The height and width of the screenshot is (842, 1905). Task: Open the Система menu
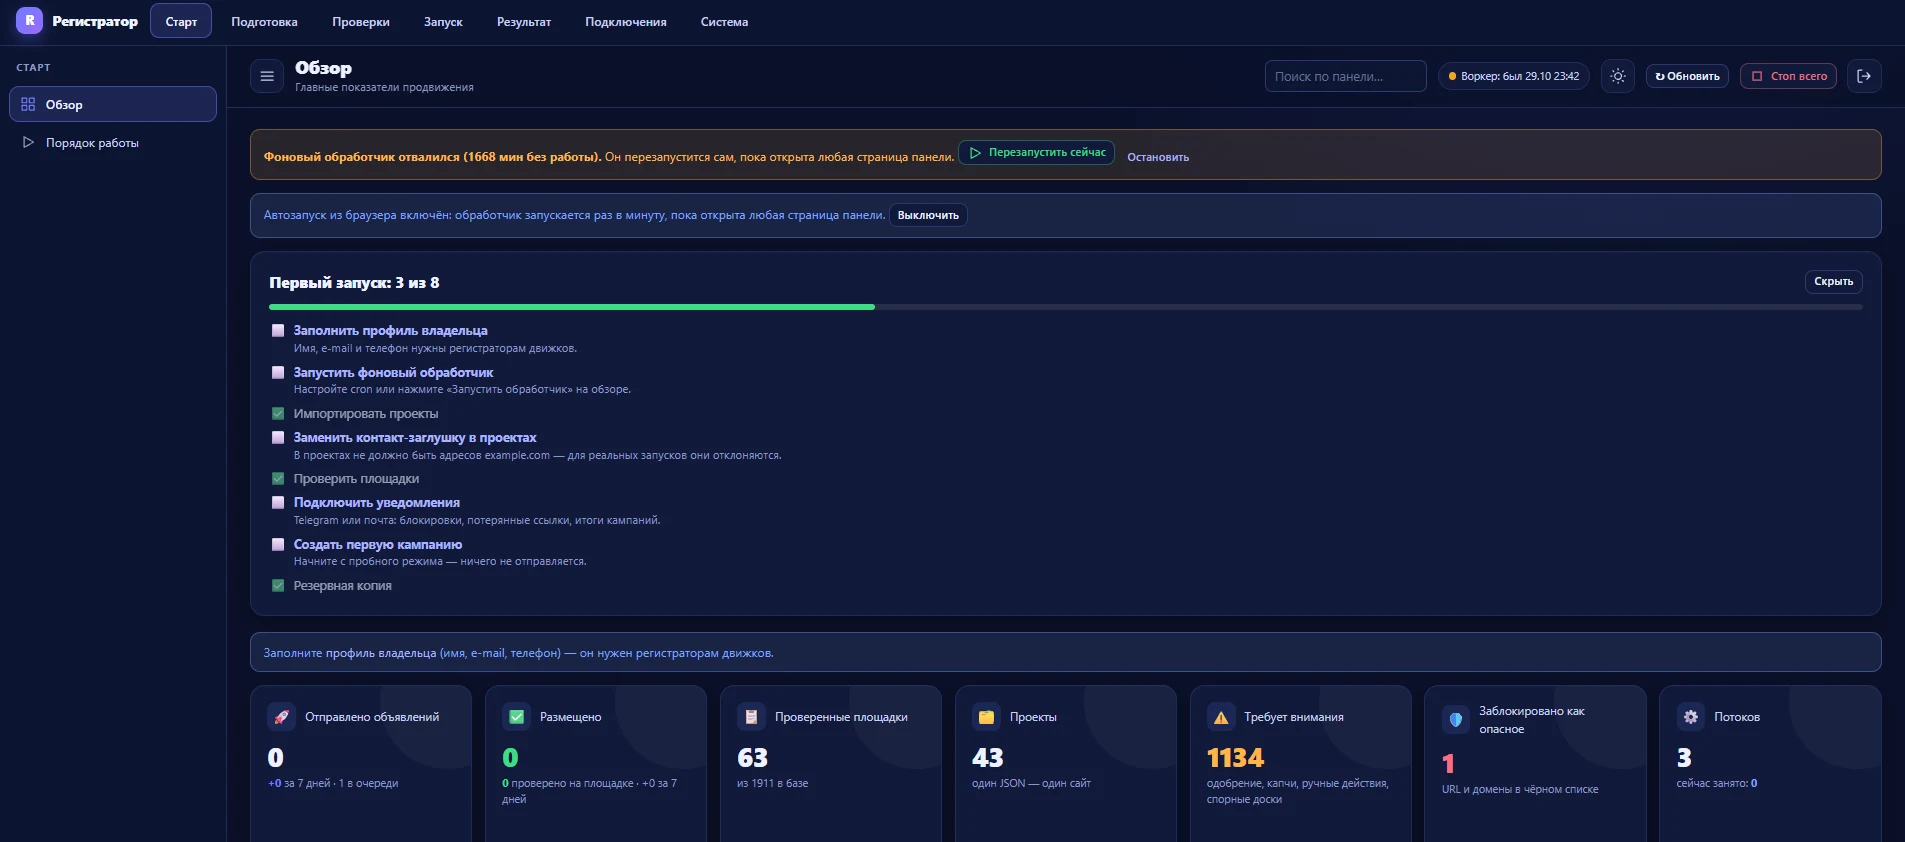(x=724, y=21)
